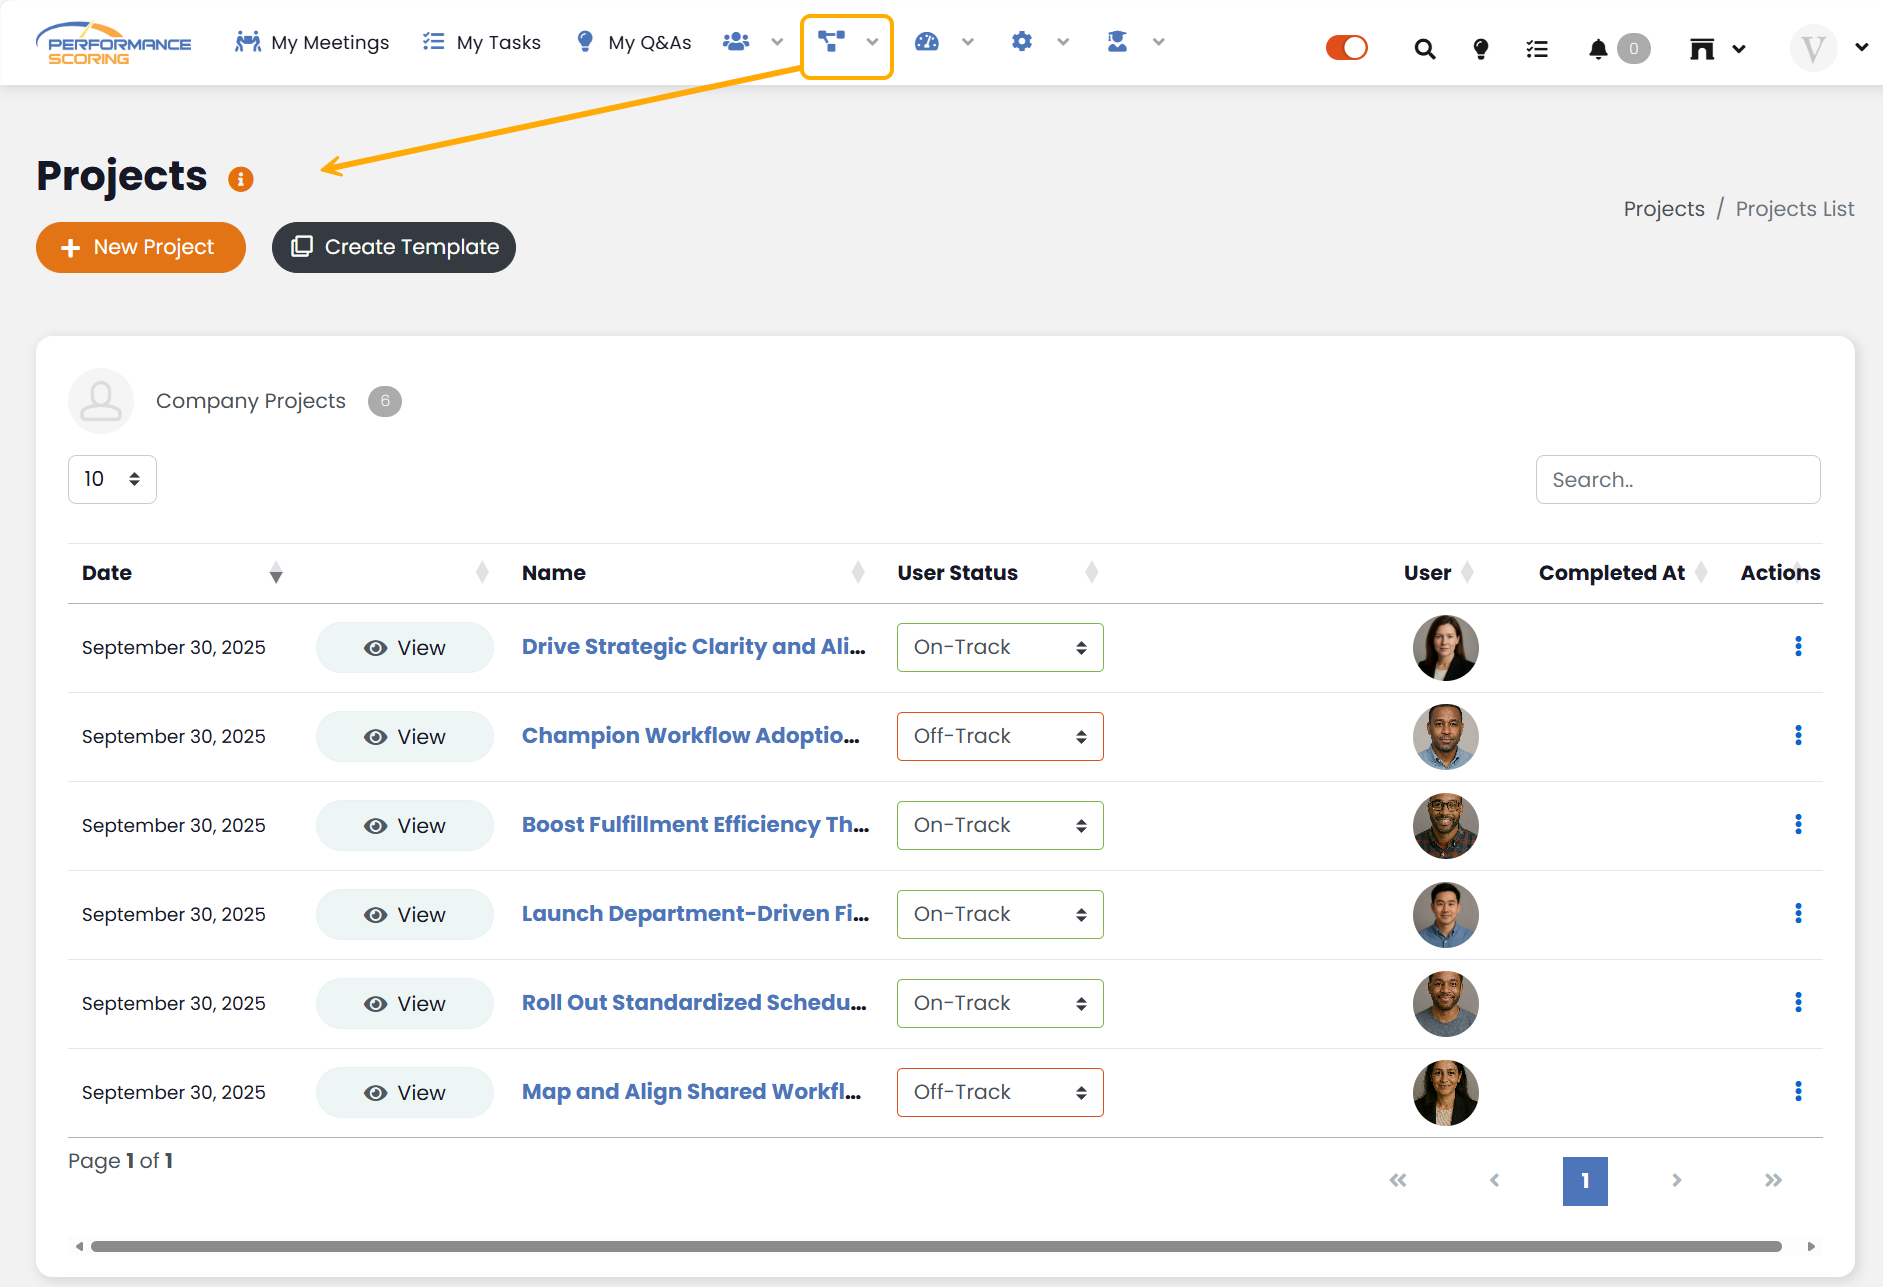Open the settings gear icon in navbar
Screen dimensions: 1883x1287
coord(1021,42)
